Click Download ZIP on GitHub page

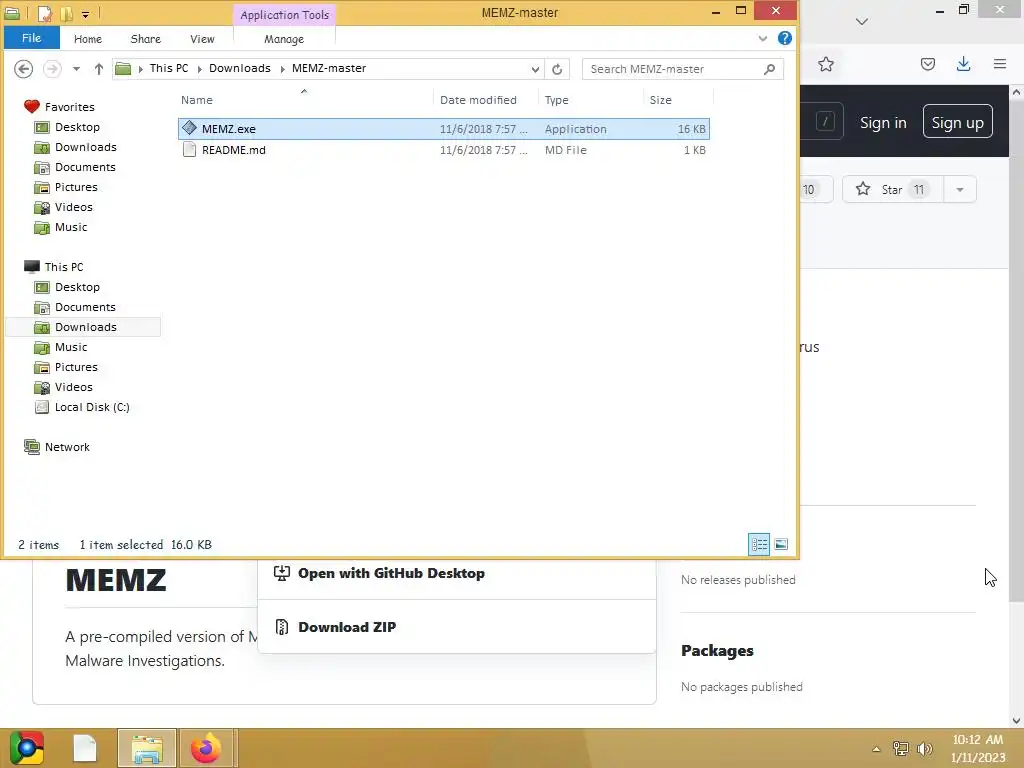click(347, 627)
